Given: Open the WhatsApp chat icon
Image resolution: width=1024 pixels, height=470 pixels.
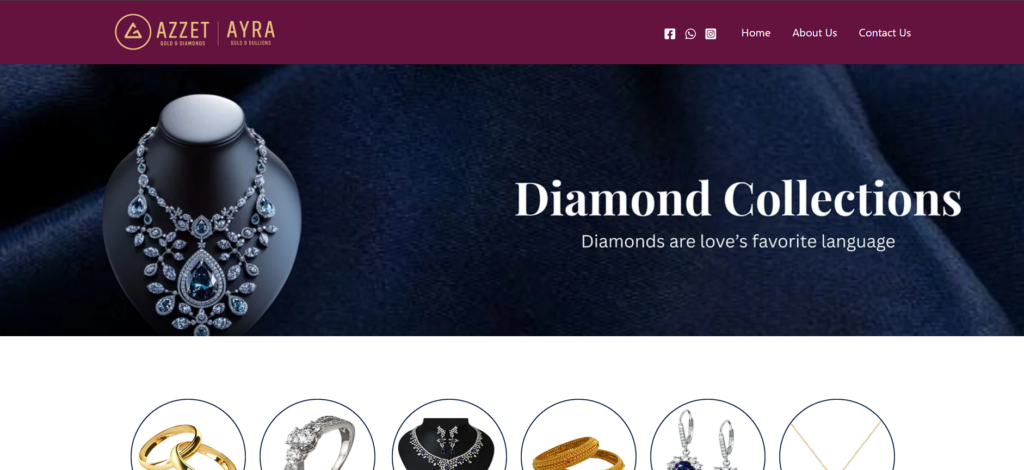Looking at the screenshot, I should [690, 34].
